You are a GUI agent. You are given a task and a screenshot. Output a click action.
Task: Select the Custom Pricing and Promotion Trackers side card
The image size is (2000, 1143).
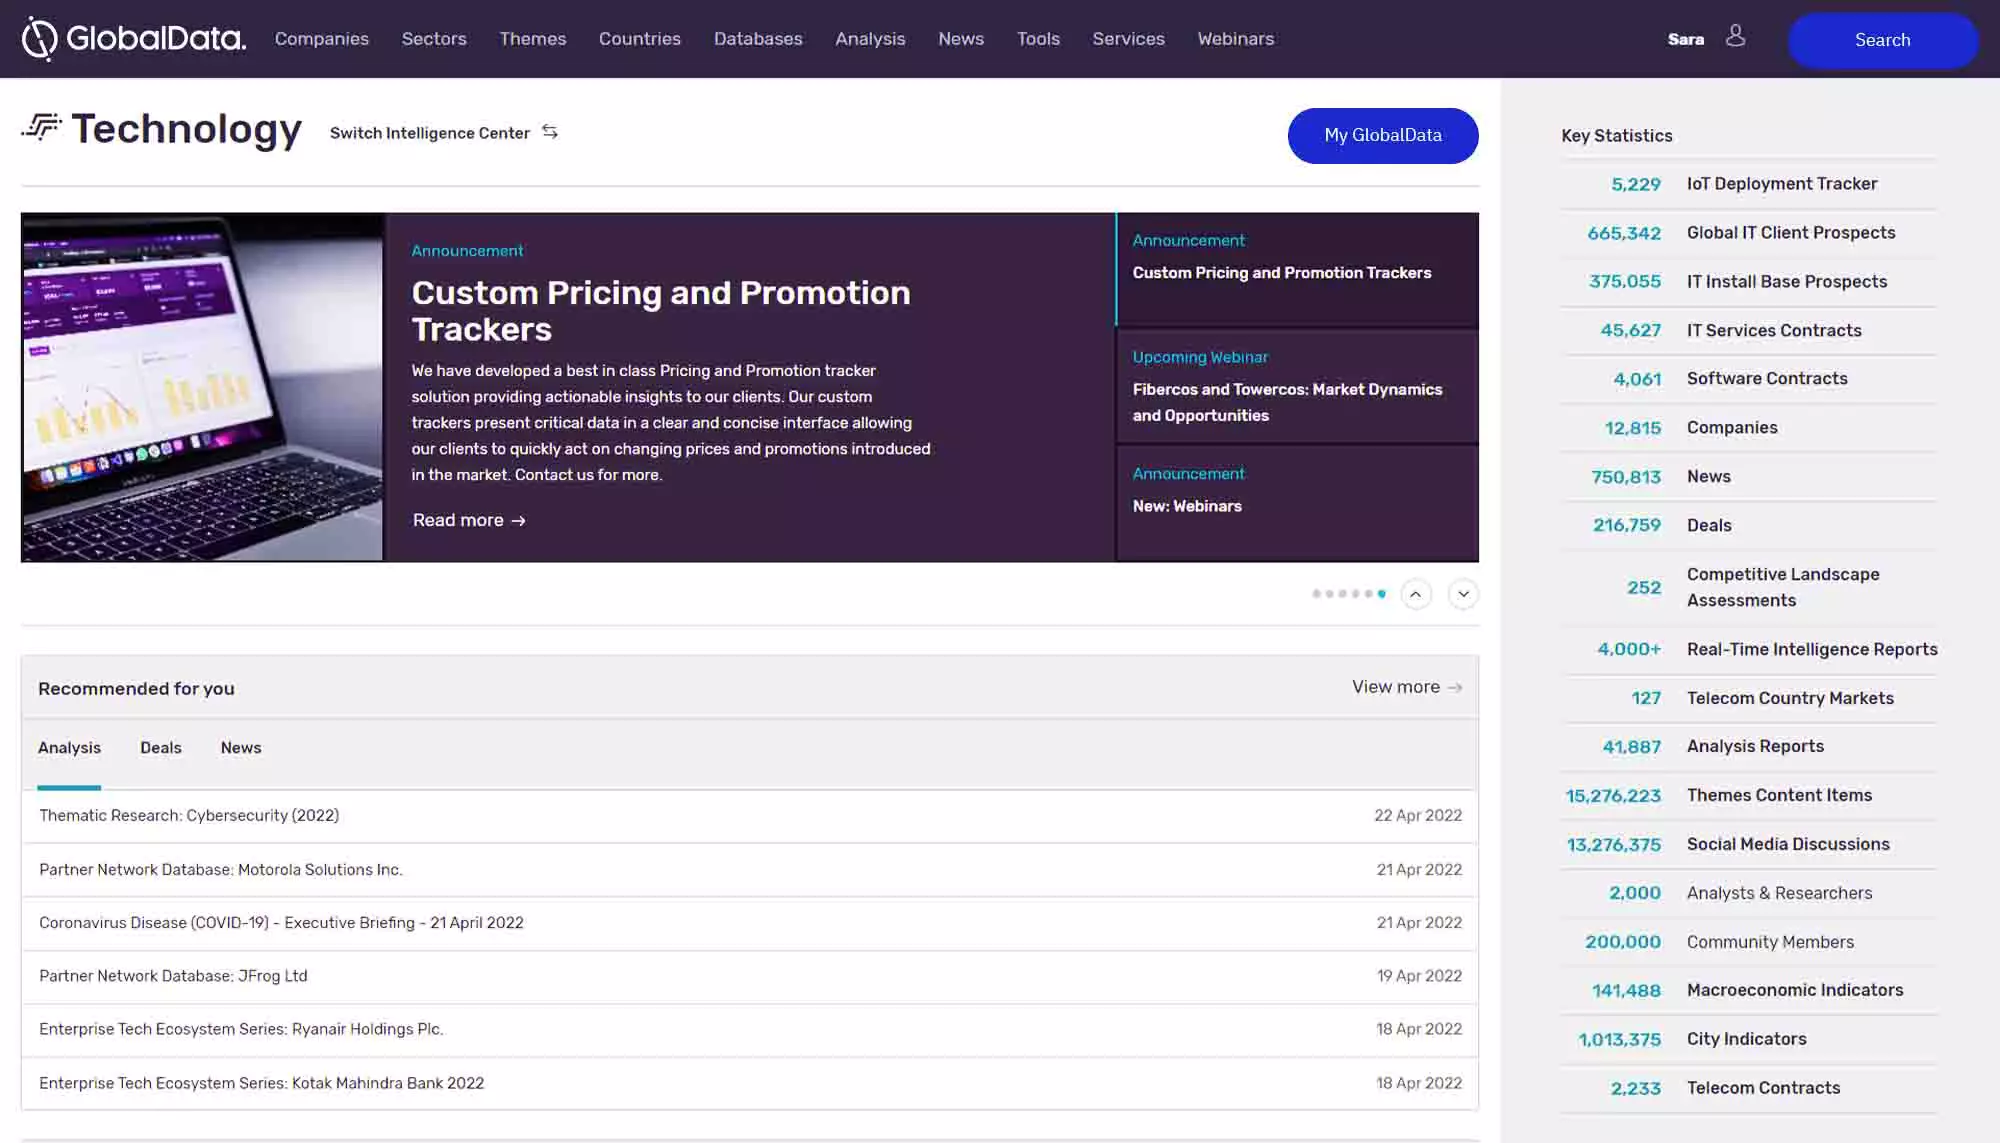coord(1297,269)
